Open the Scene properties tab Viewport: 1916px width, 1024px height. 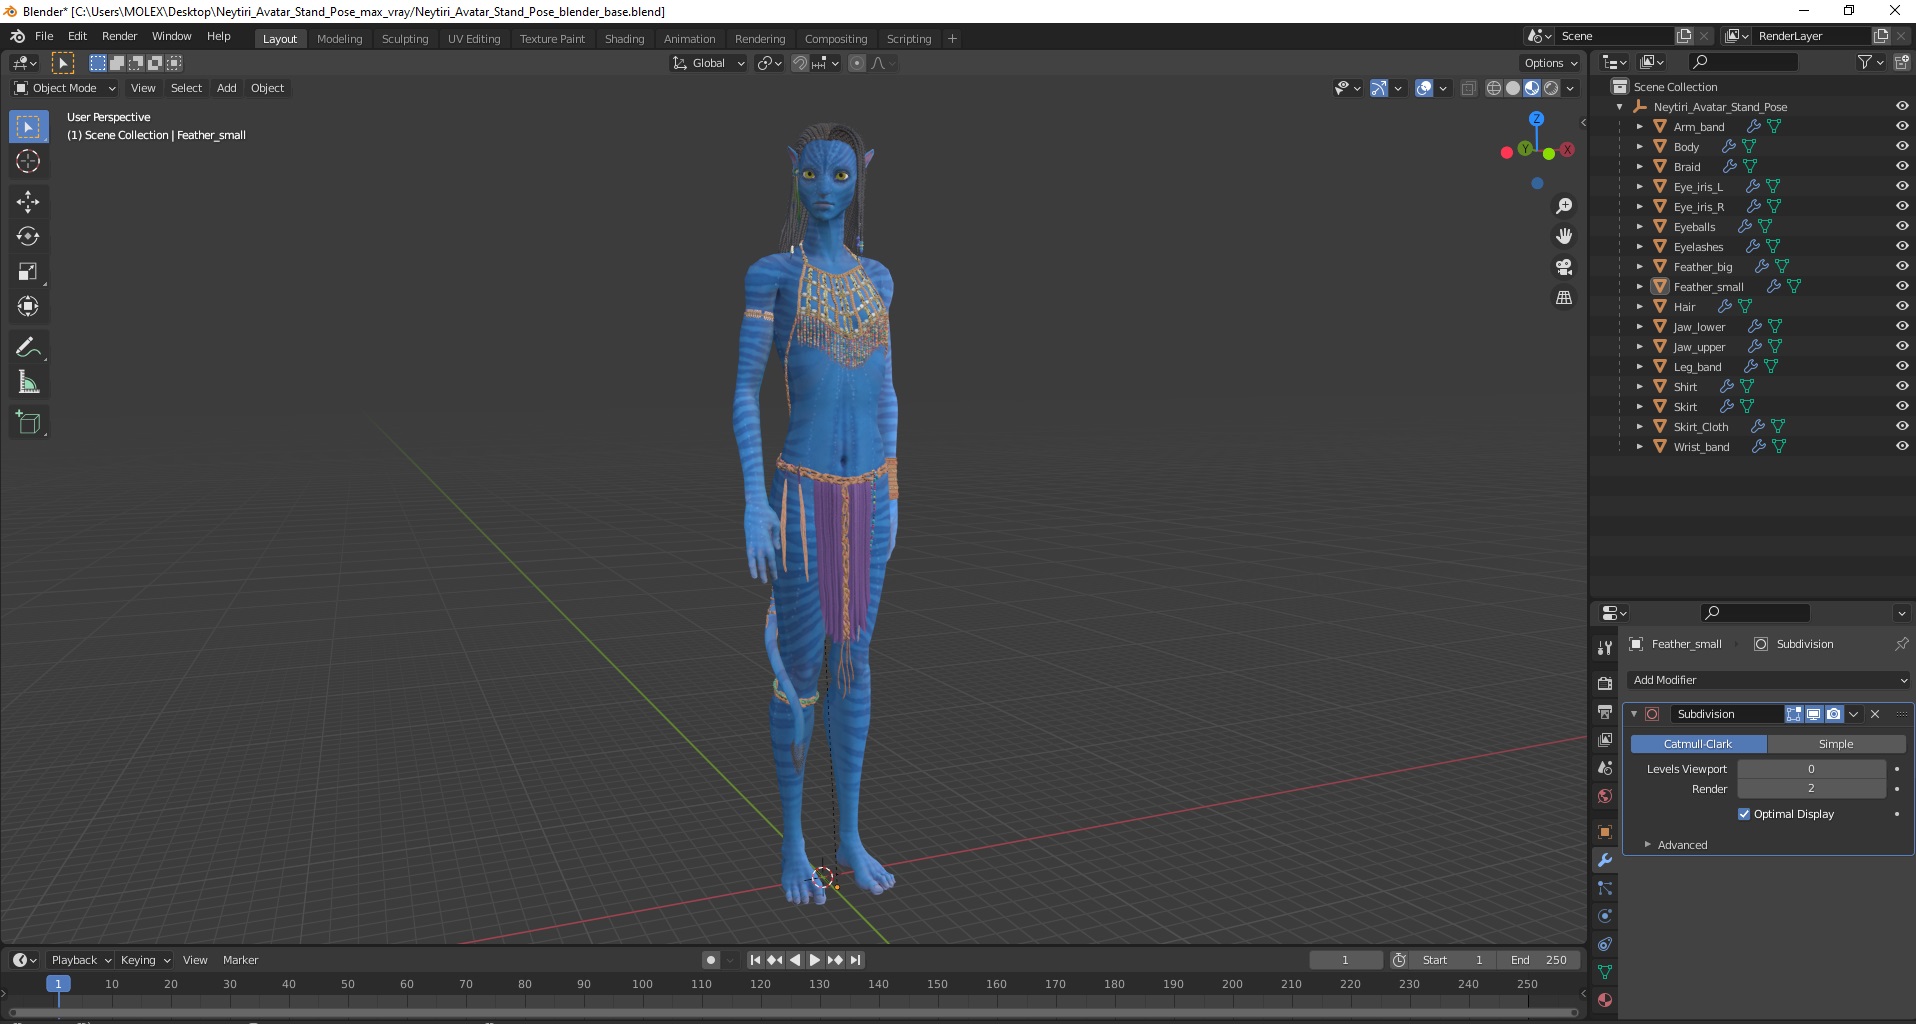[x=1605, y=768]
